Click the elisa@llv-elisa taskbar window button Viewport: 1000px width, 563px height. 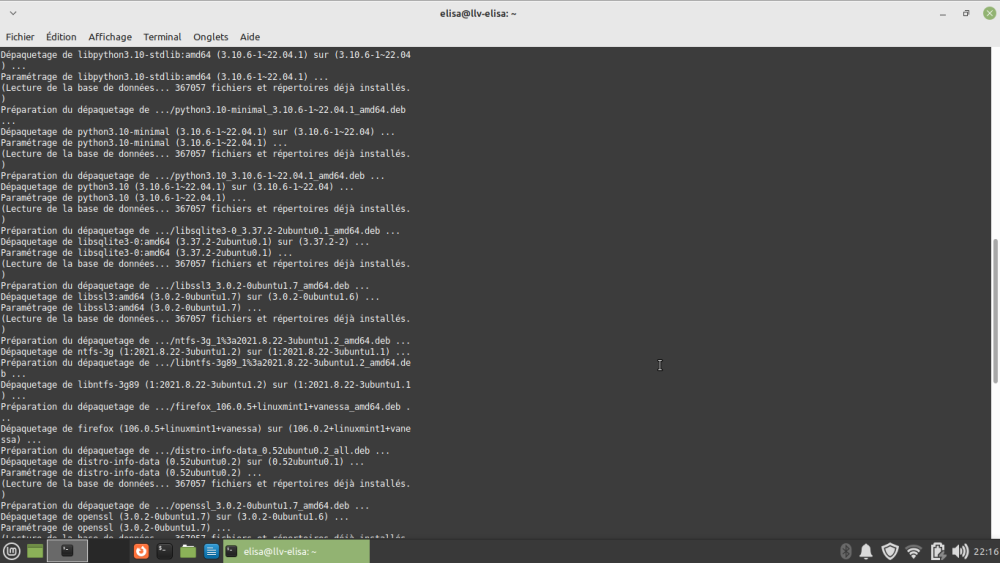296,552
